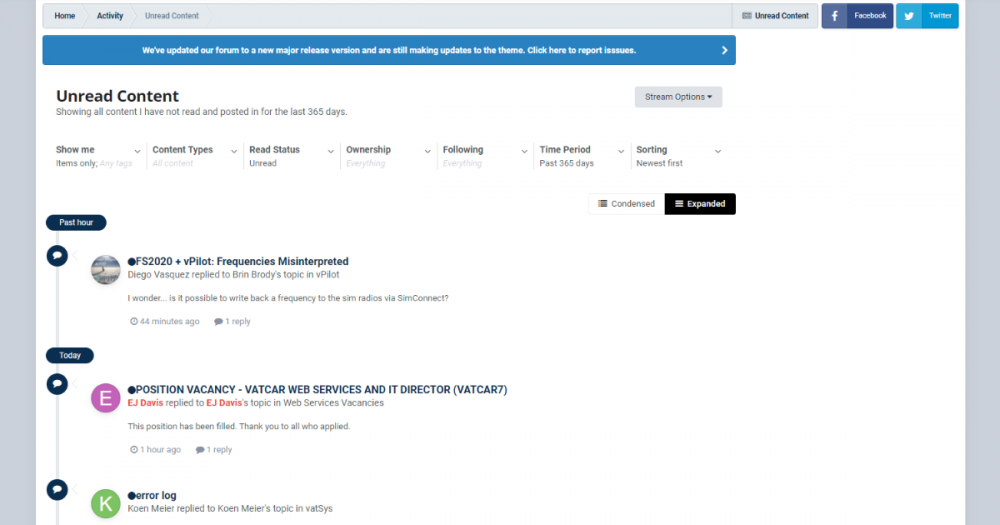Go to Home breadcrumb

[65, 16]
